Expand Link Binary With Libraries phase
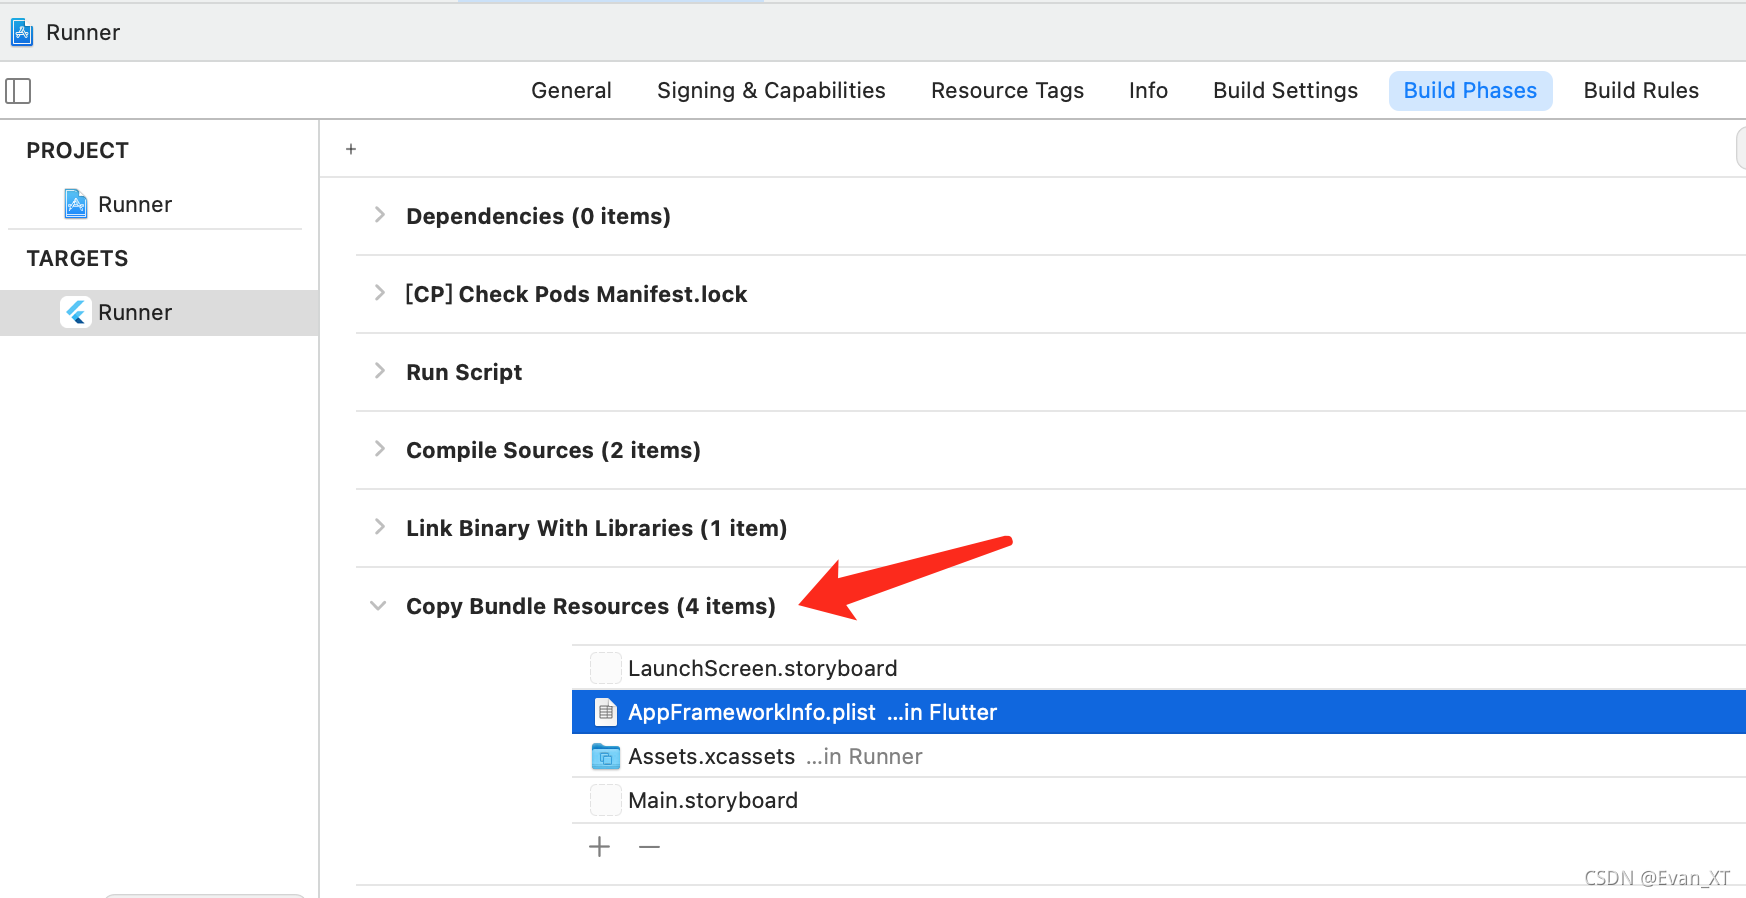This screenshot has height=898, width=1746. (x=379, y=527)
